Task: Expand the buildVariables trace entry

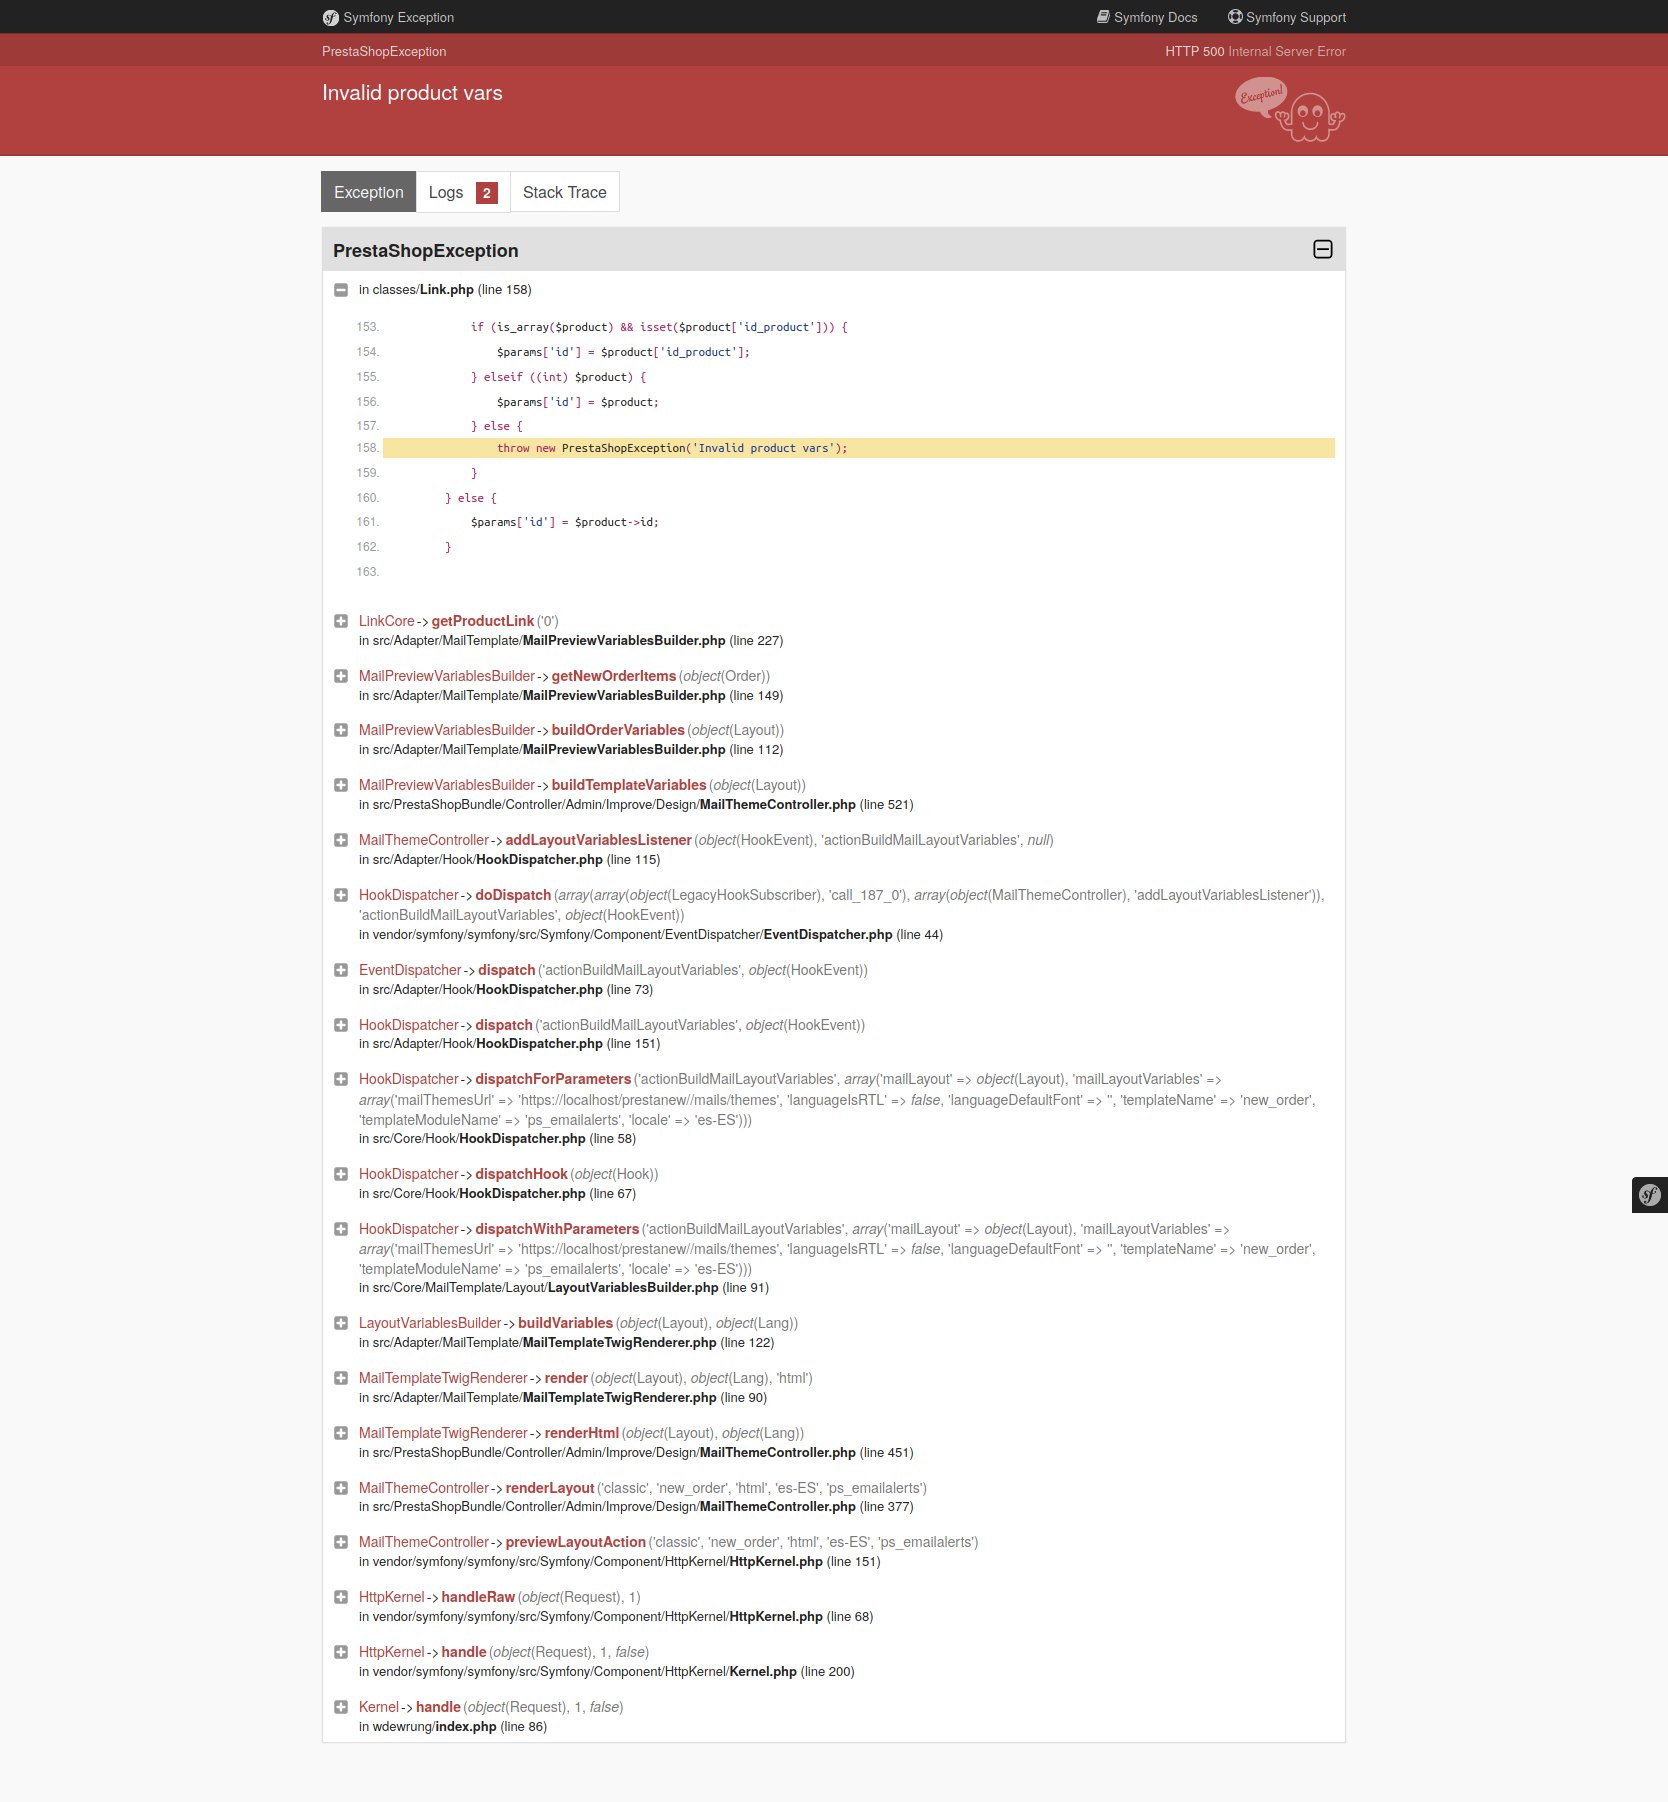Action: pyautogui.click(x=341, y=1323)
